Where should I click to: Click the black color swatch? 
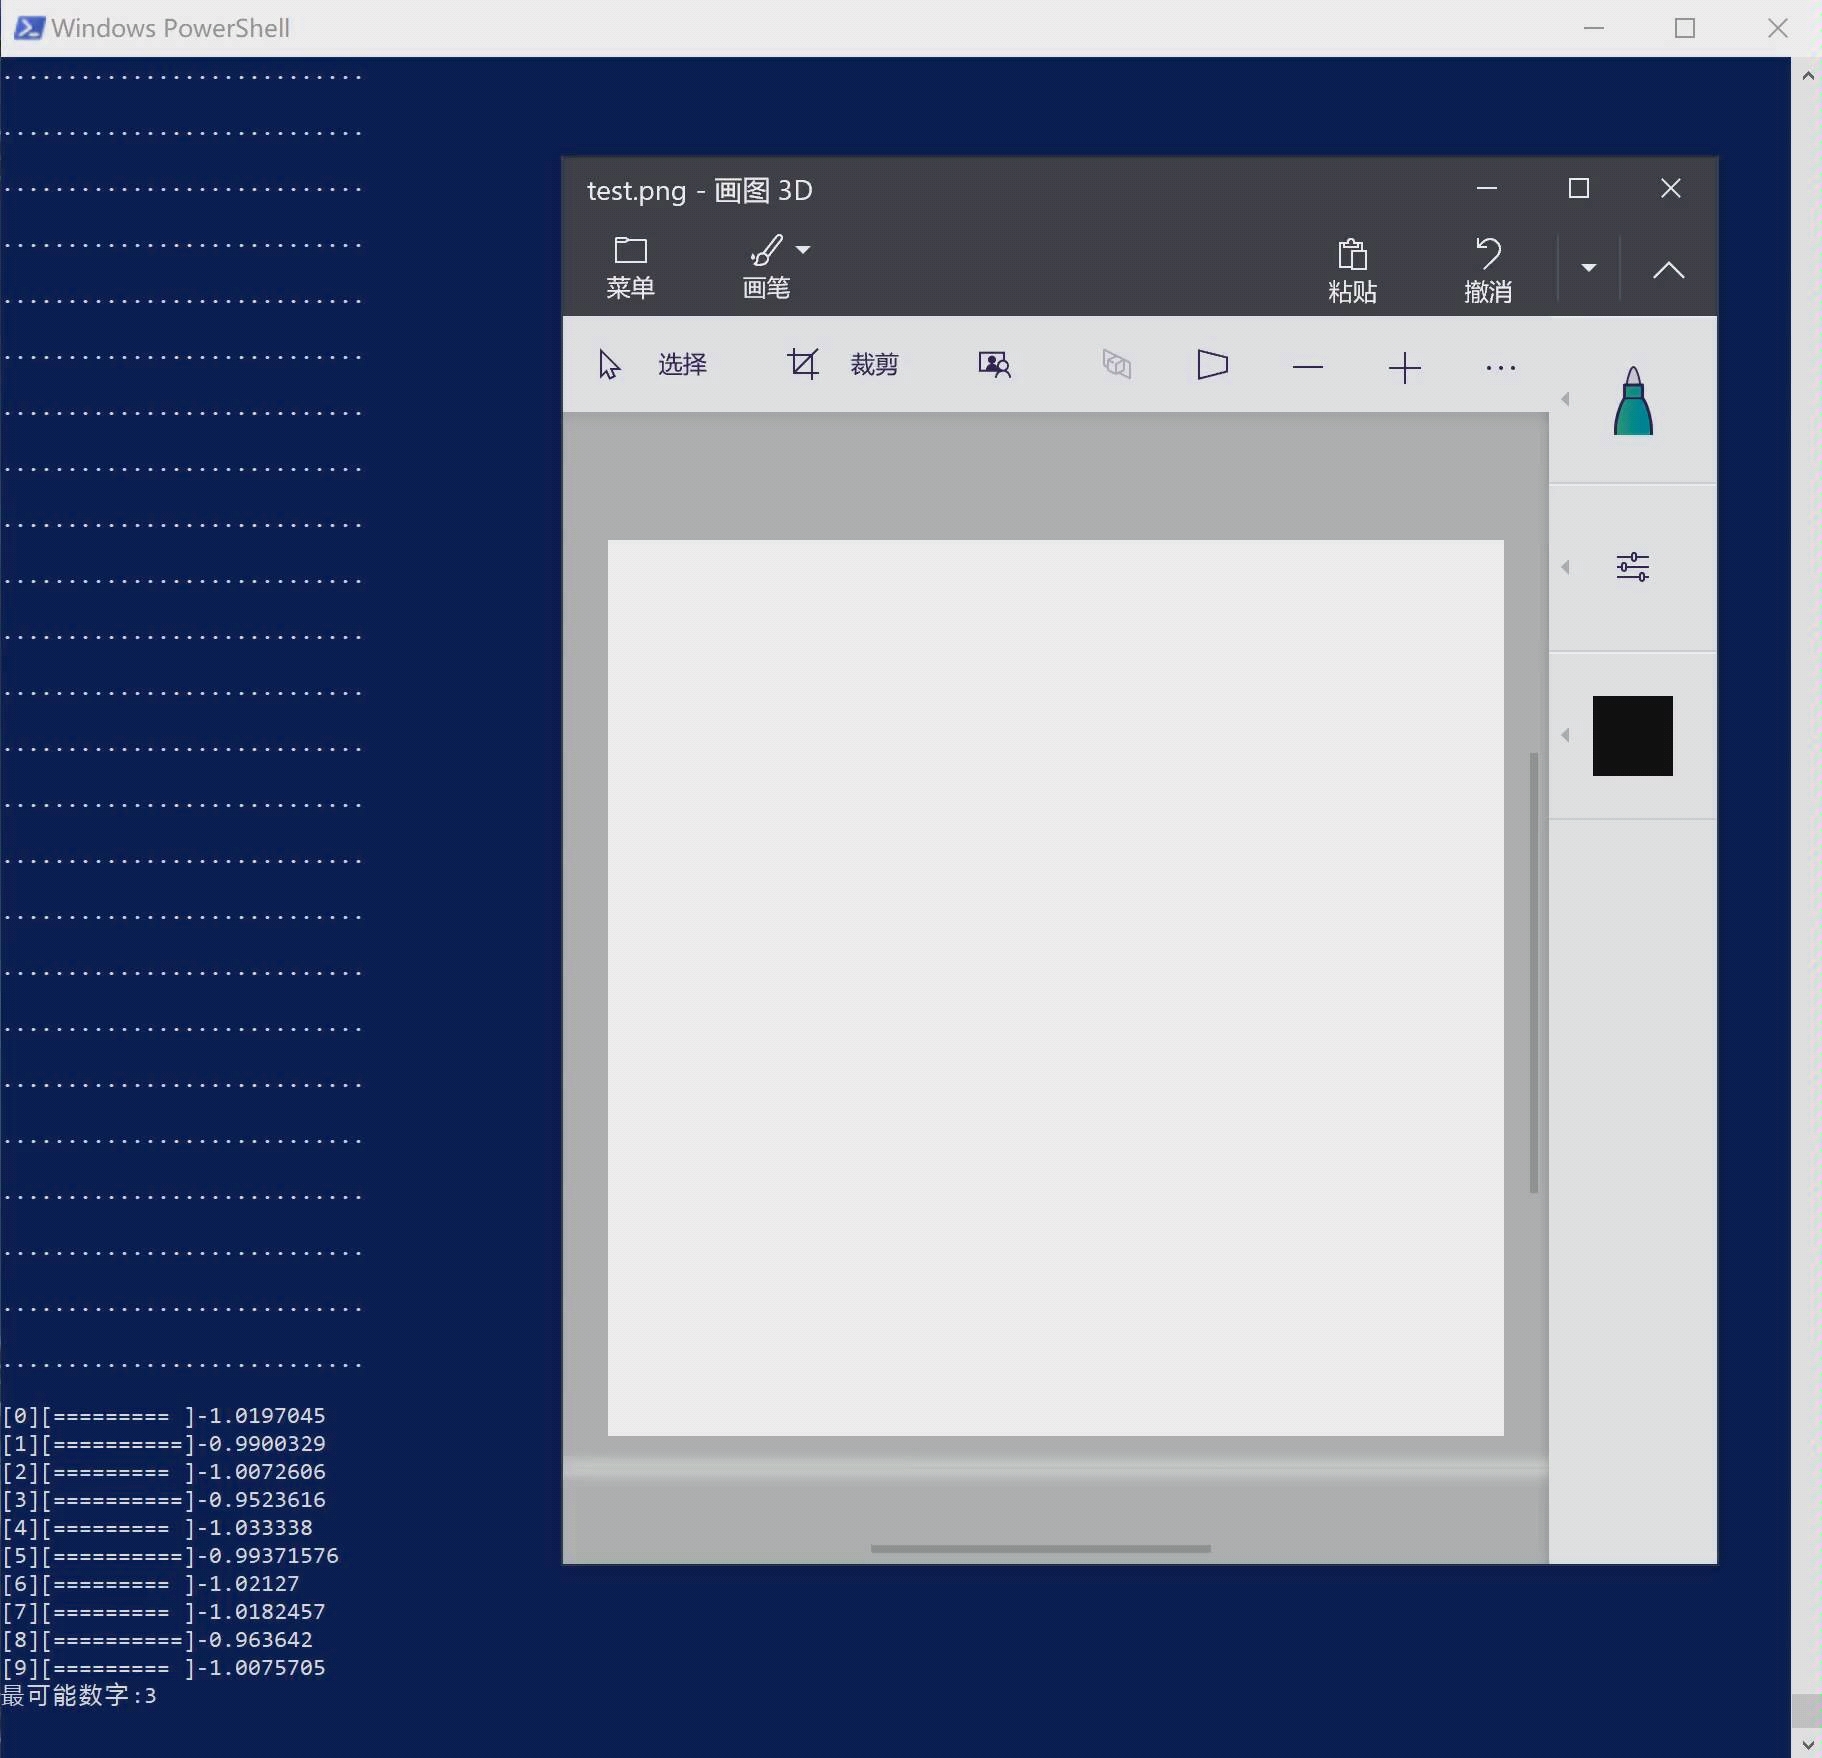(x=1632, y=736)
